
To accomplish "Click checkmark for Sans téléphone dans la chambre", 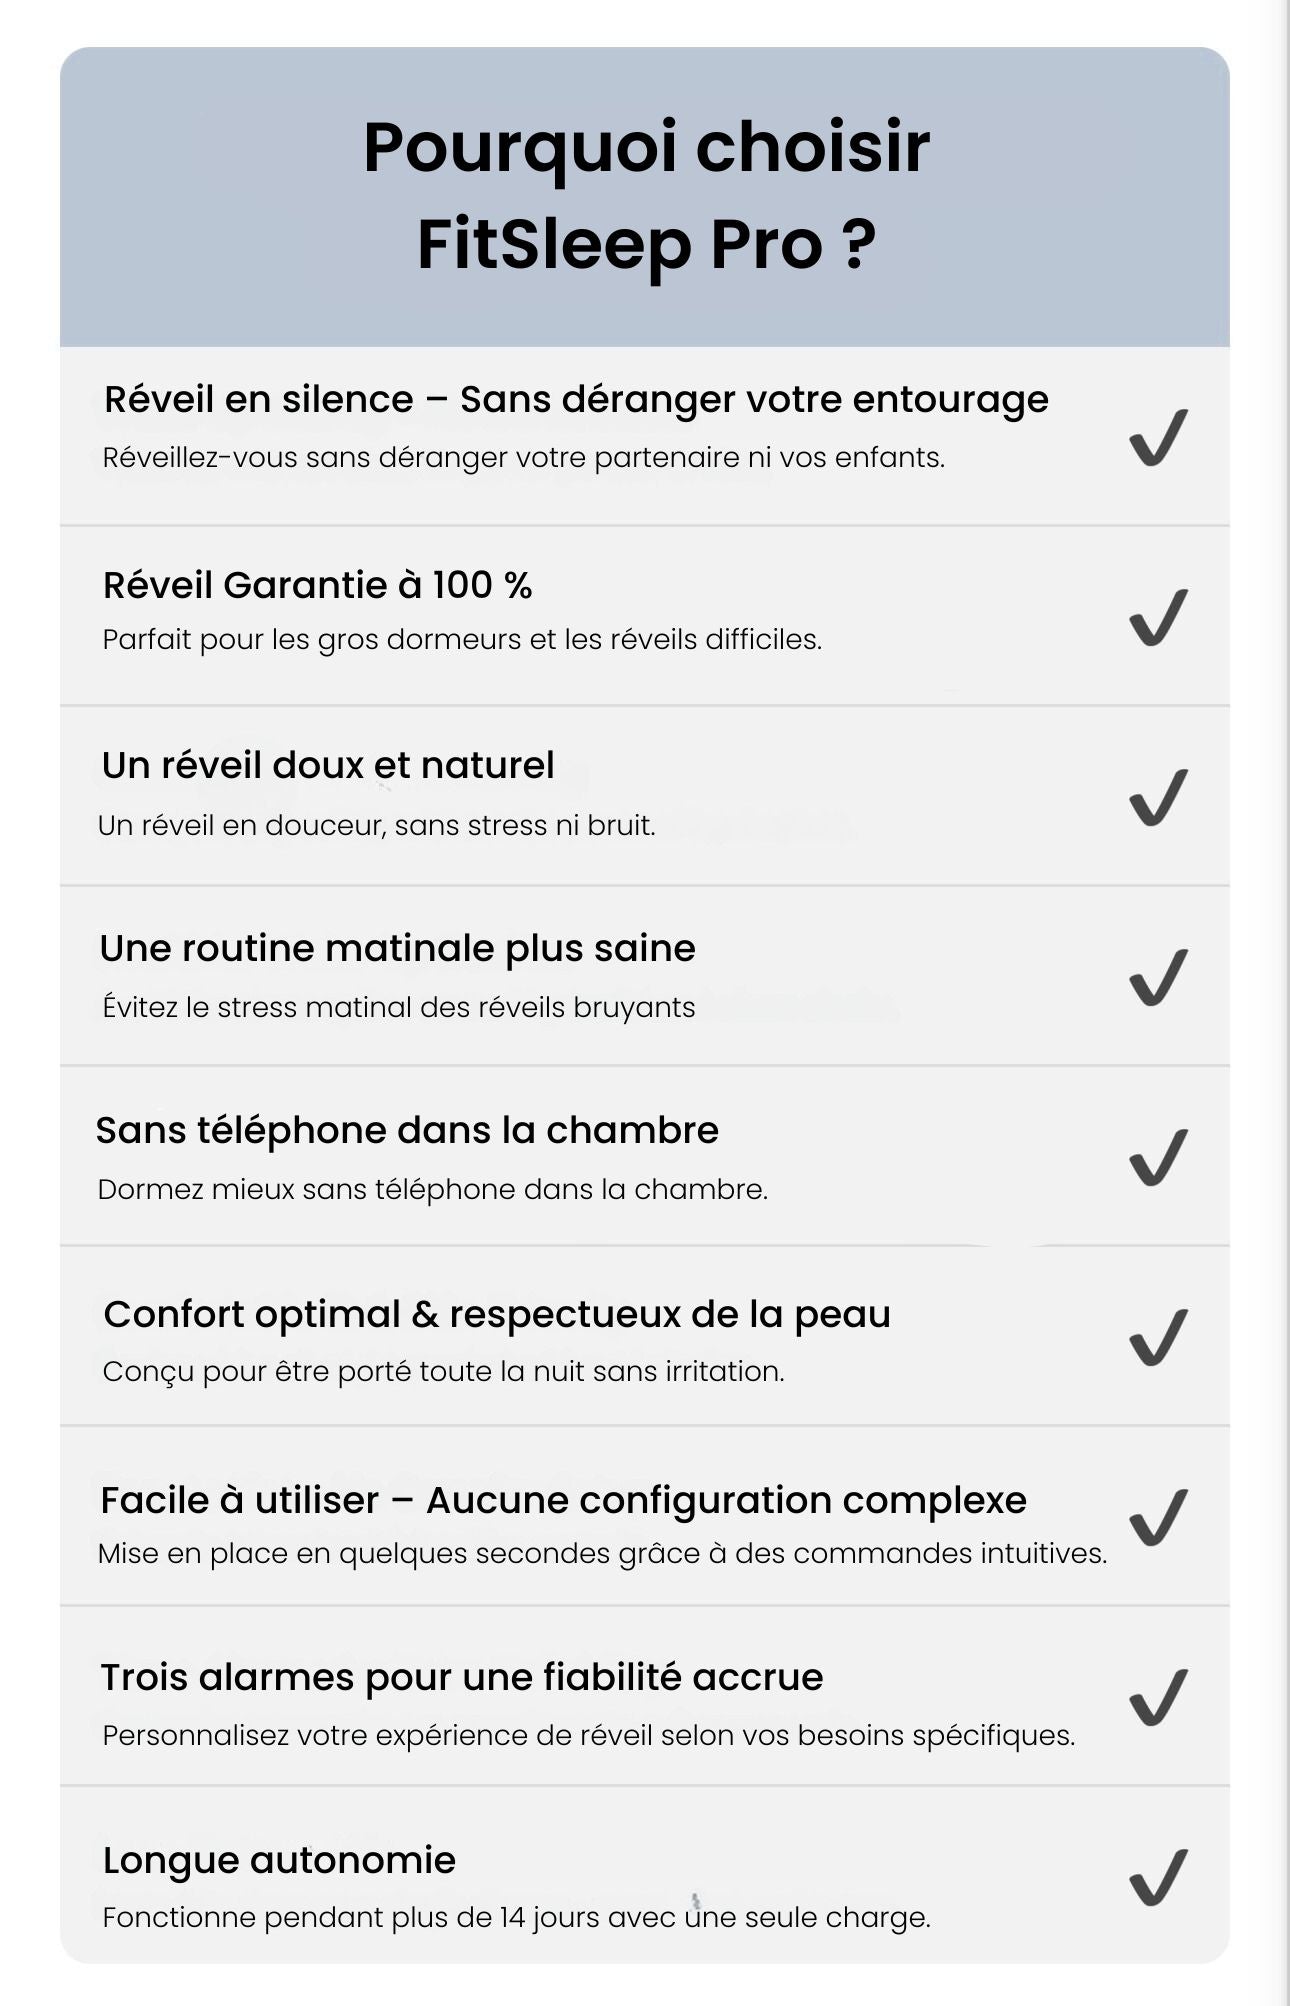I will coord(1159,1157).
